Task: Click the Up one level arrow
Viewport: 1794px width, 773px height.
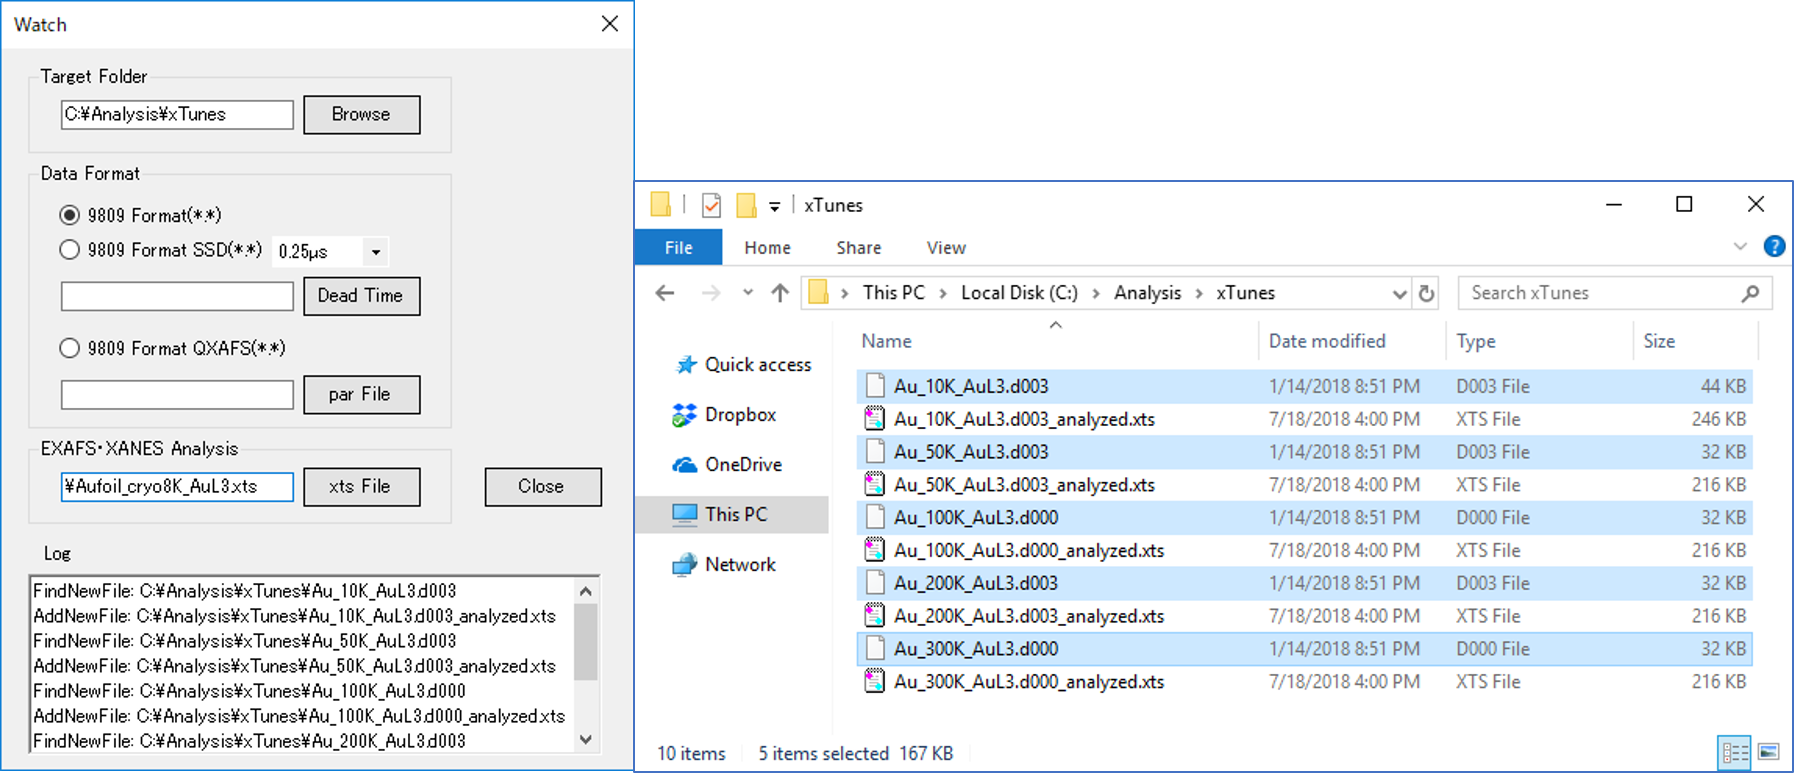Action: (x=780, y=293)
